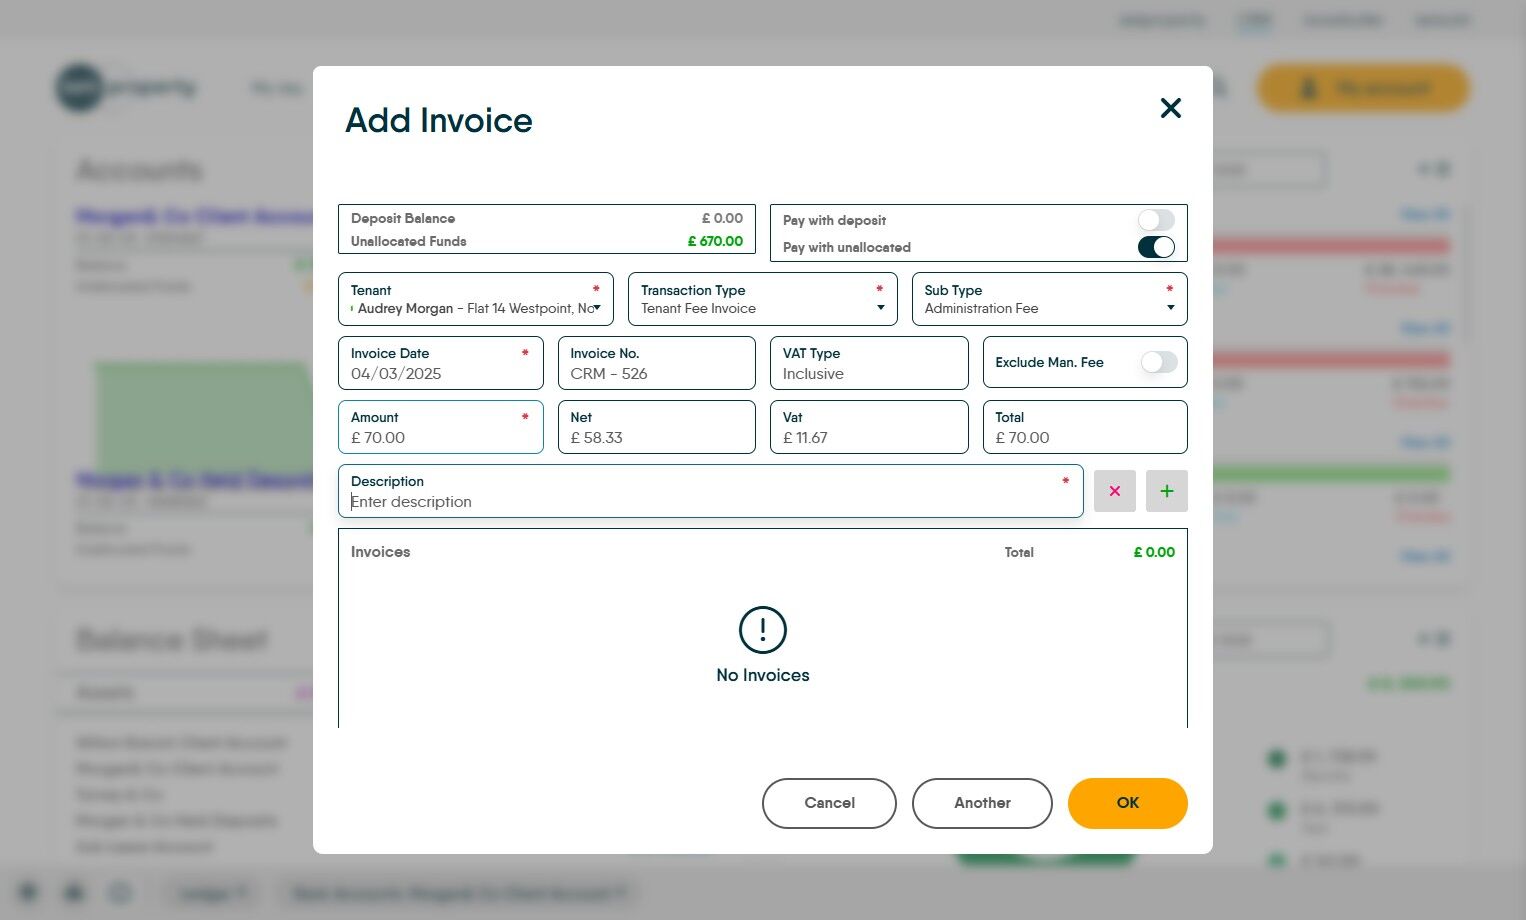The height and width of the screenshot is (920, 1526).
Task: Select the VAT Type field
Action: pos(869,363)
